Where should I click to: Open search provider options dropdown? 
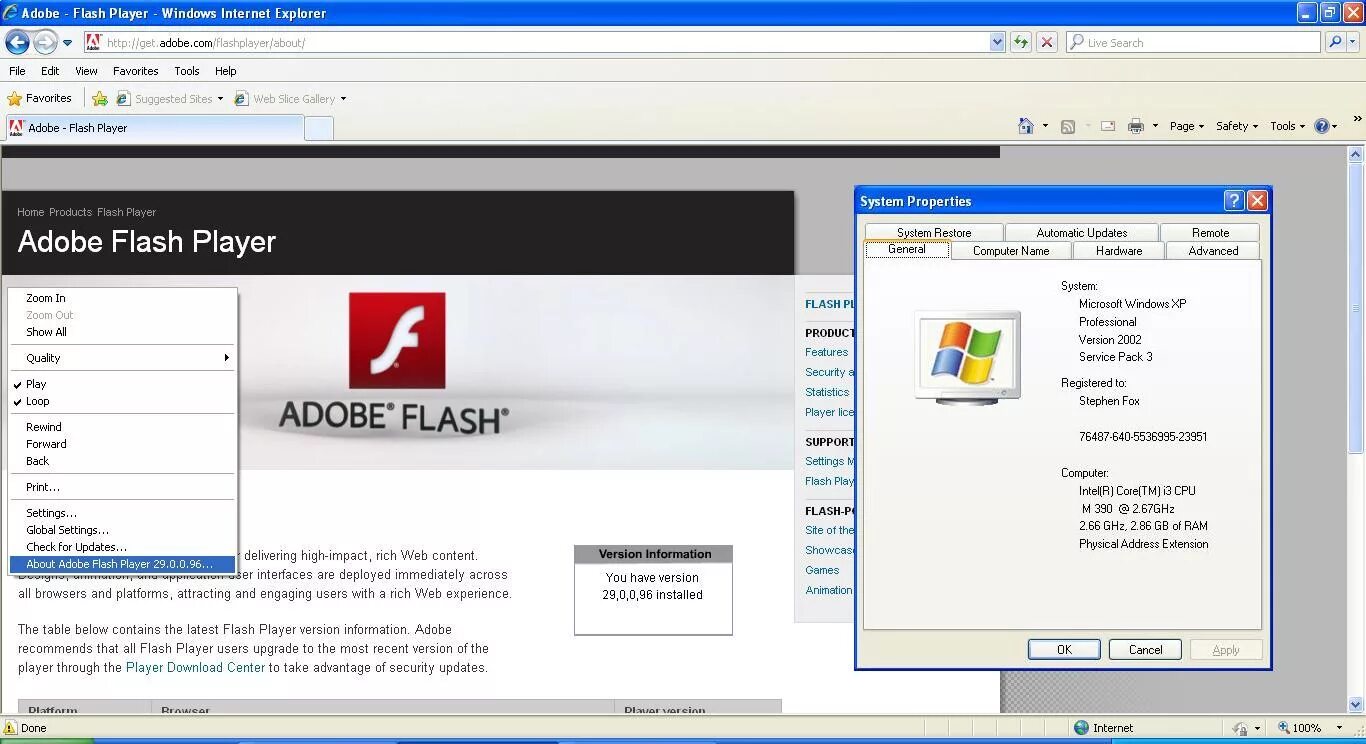(x=1353, y=42)
